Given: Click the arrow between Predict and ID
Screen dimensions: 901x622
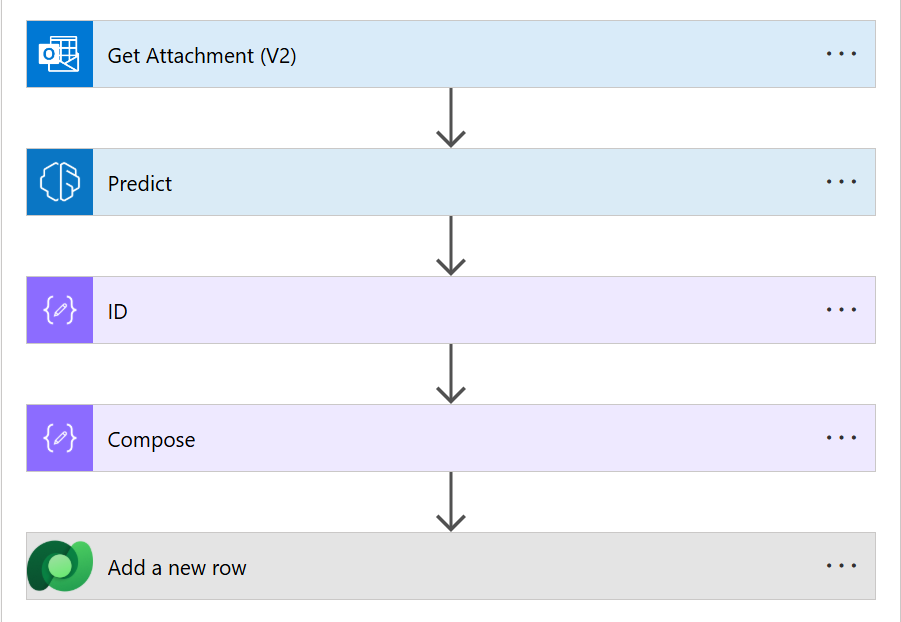Looking at the screenshot, I should [x=451, y=246].
